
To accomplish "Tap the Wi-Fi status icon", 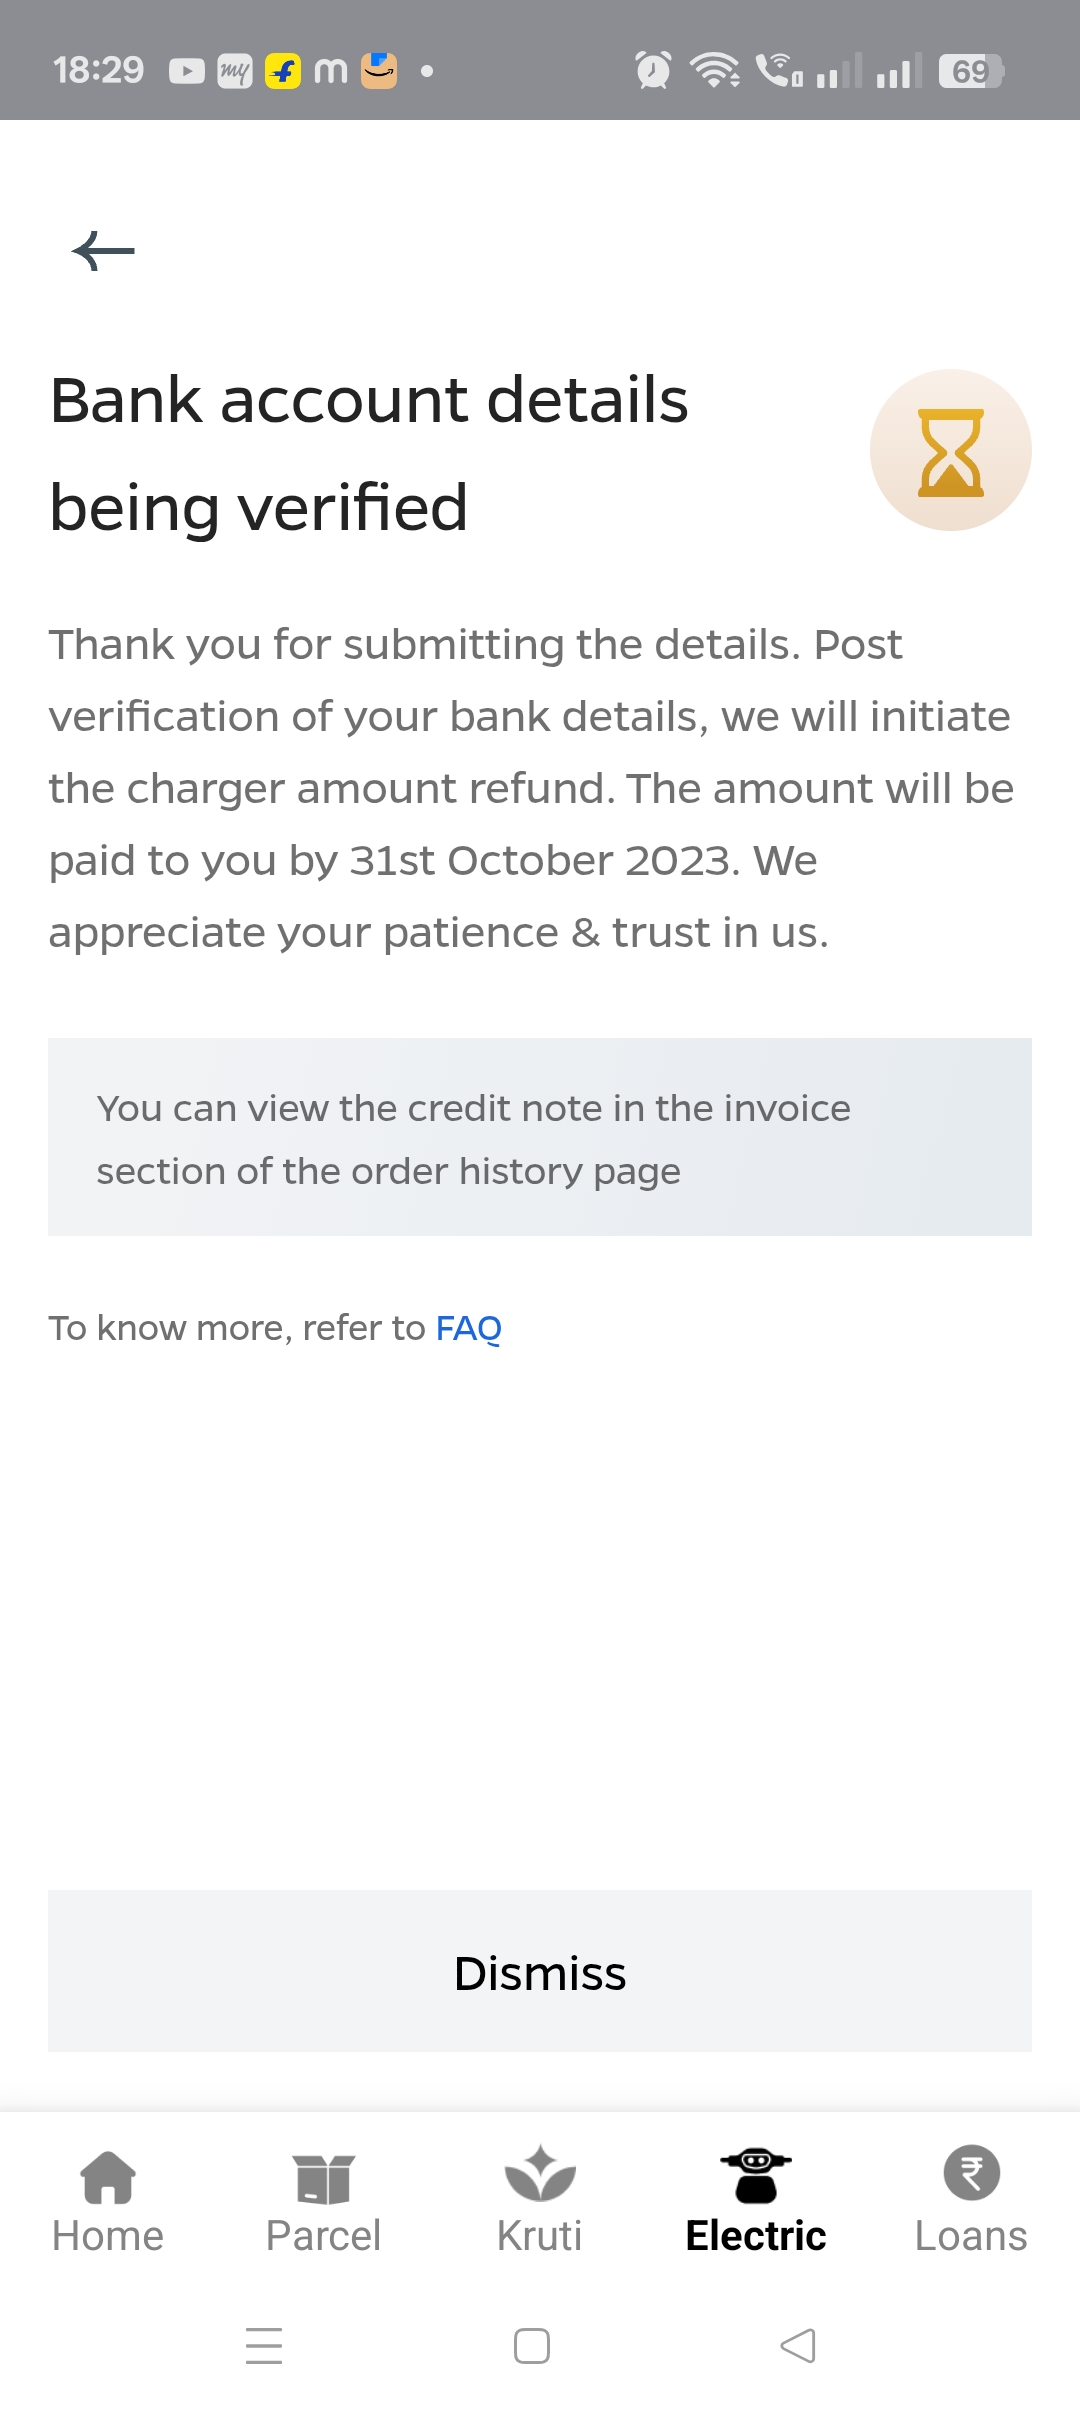I will click(714, 71).
